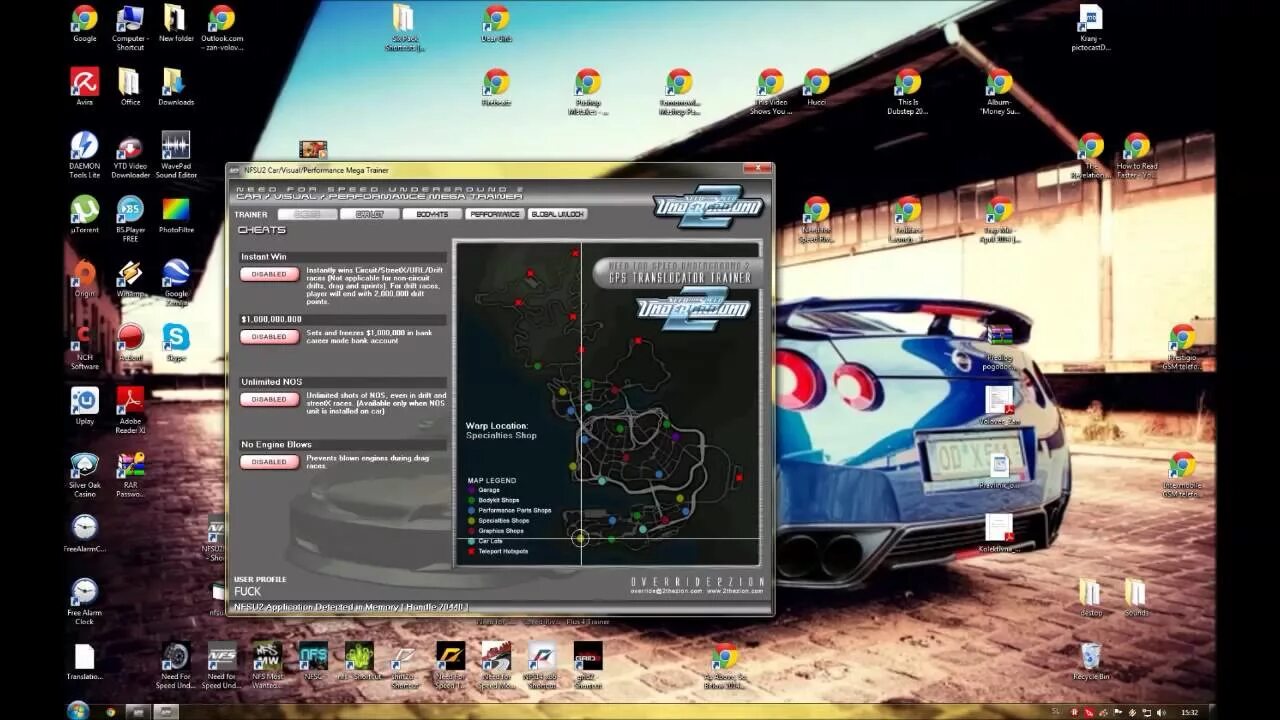Open Skype from desktop

pyautogui.click(x=176, y=342)
